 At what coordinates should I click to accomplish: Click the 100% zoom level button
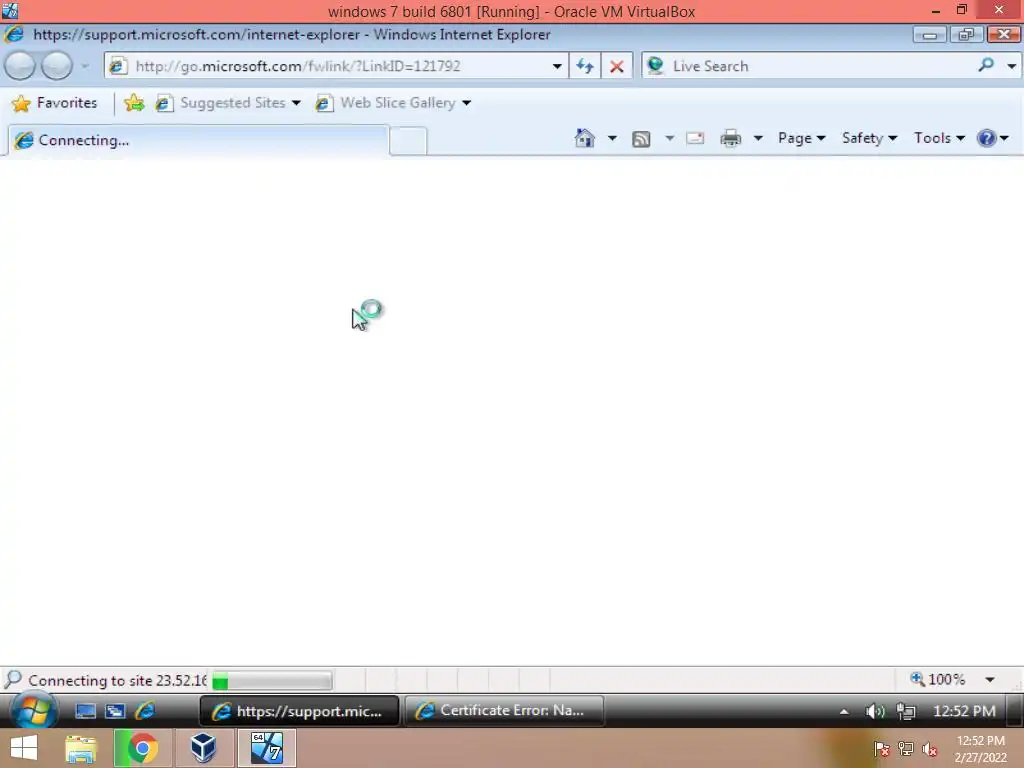click(x=938, y=679)
